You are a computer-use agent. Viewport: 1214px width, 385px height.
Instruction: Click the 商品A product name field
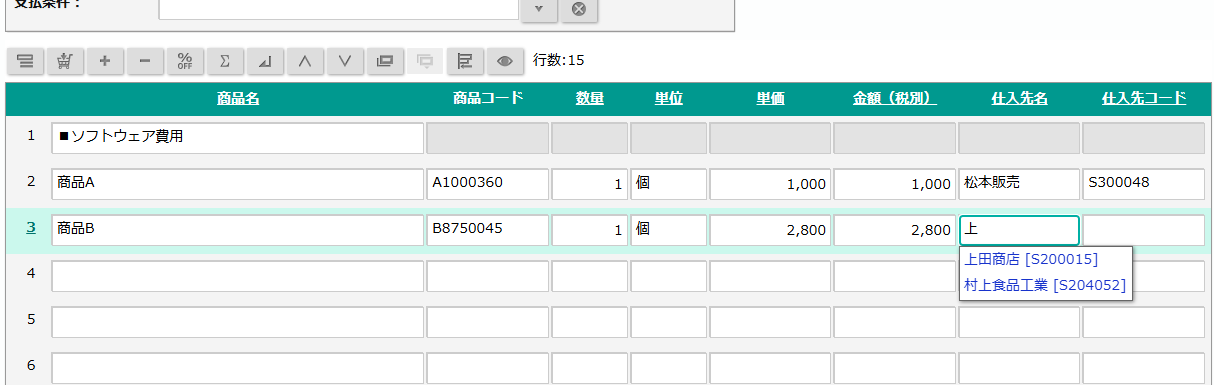coord(238,184)
